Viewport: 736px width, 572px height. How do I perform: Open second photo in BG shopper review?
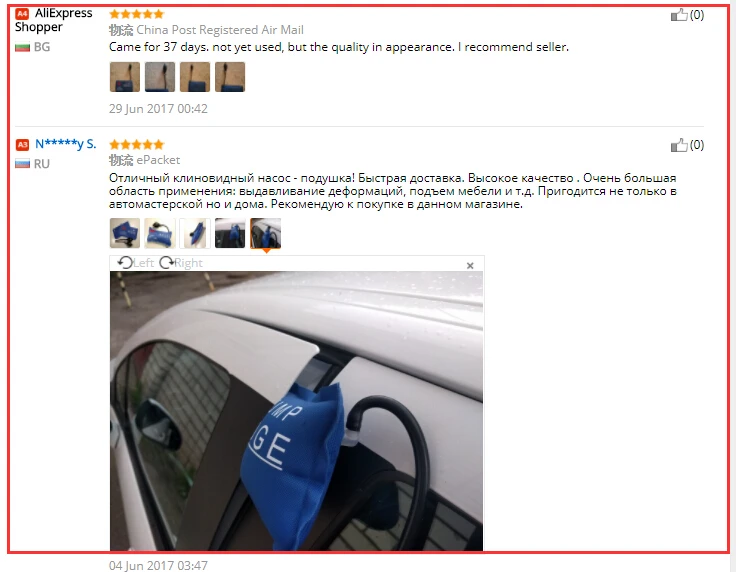point(160,77)
